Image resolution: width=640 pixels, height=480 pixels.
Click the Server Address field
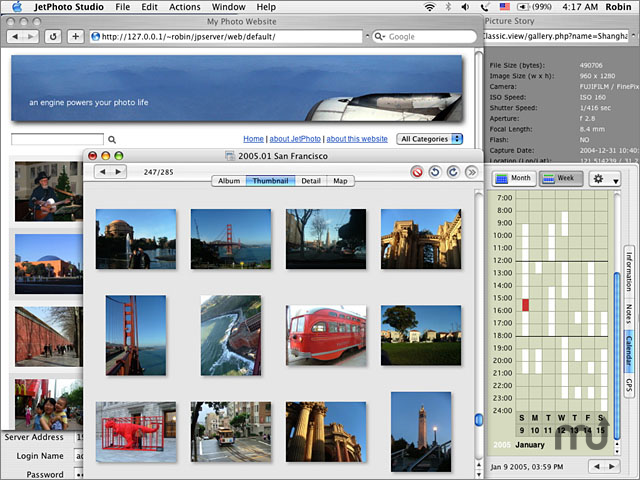[x=79, y=437]
